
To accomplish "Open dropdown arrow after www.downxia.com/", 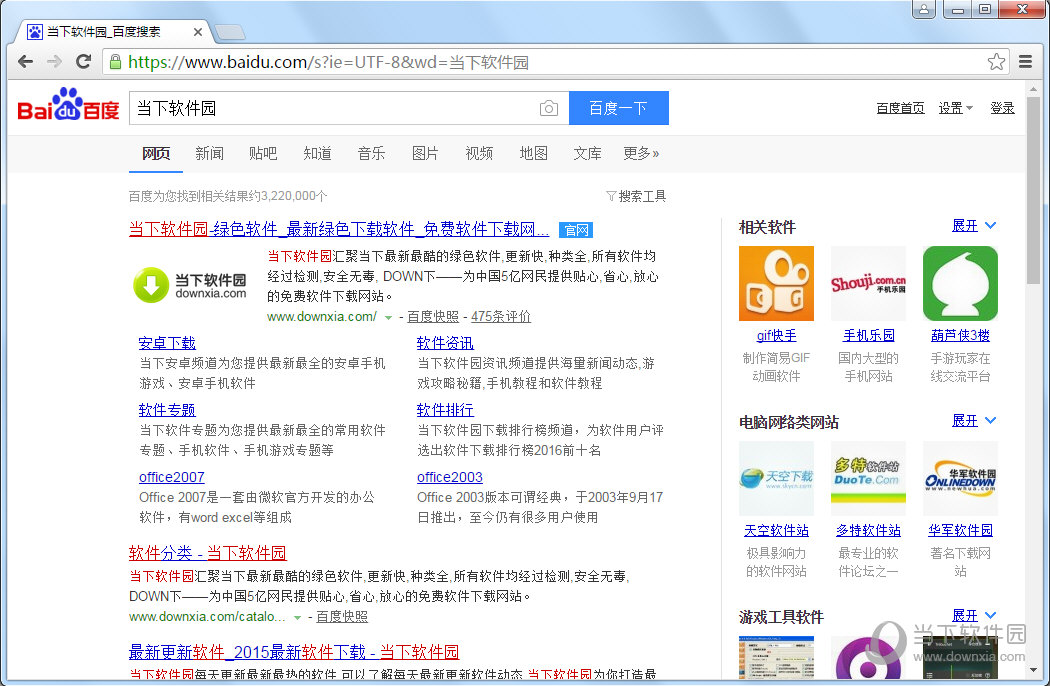I will coord(388,318).
